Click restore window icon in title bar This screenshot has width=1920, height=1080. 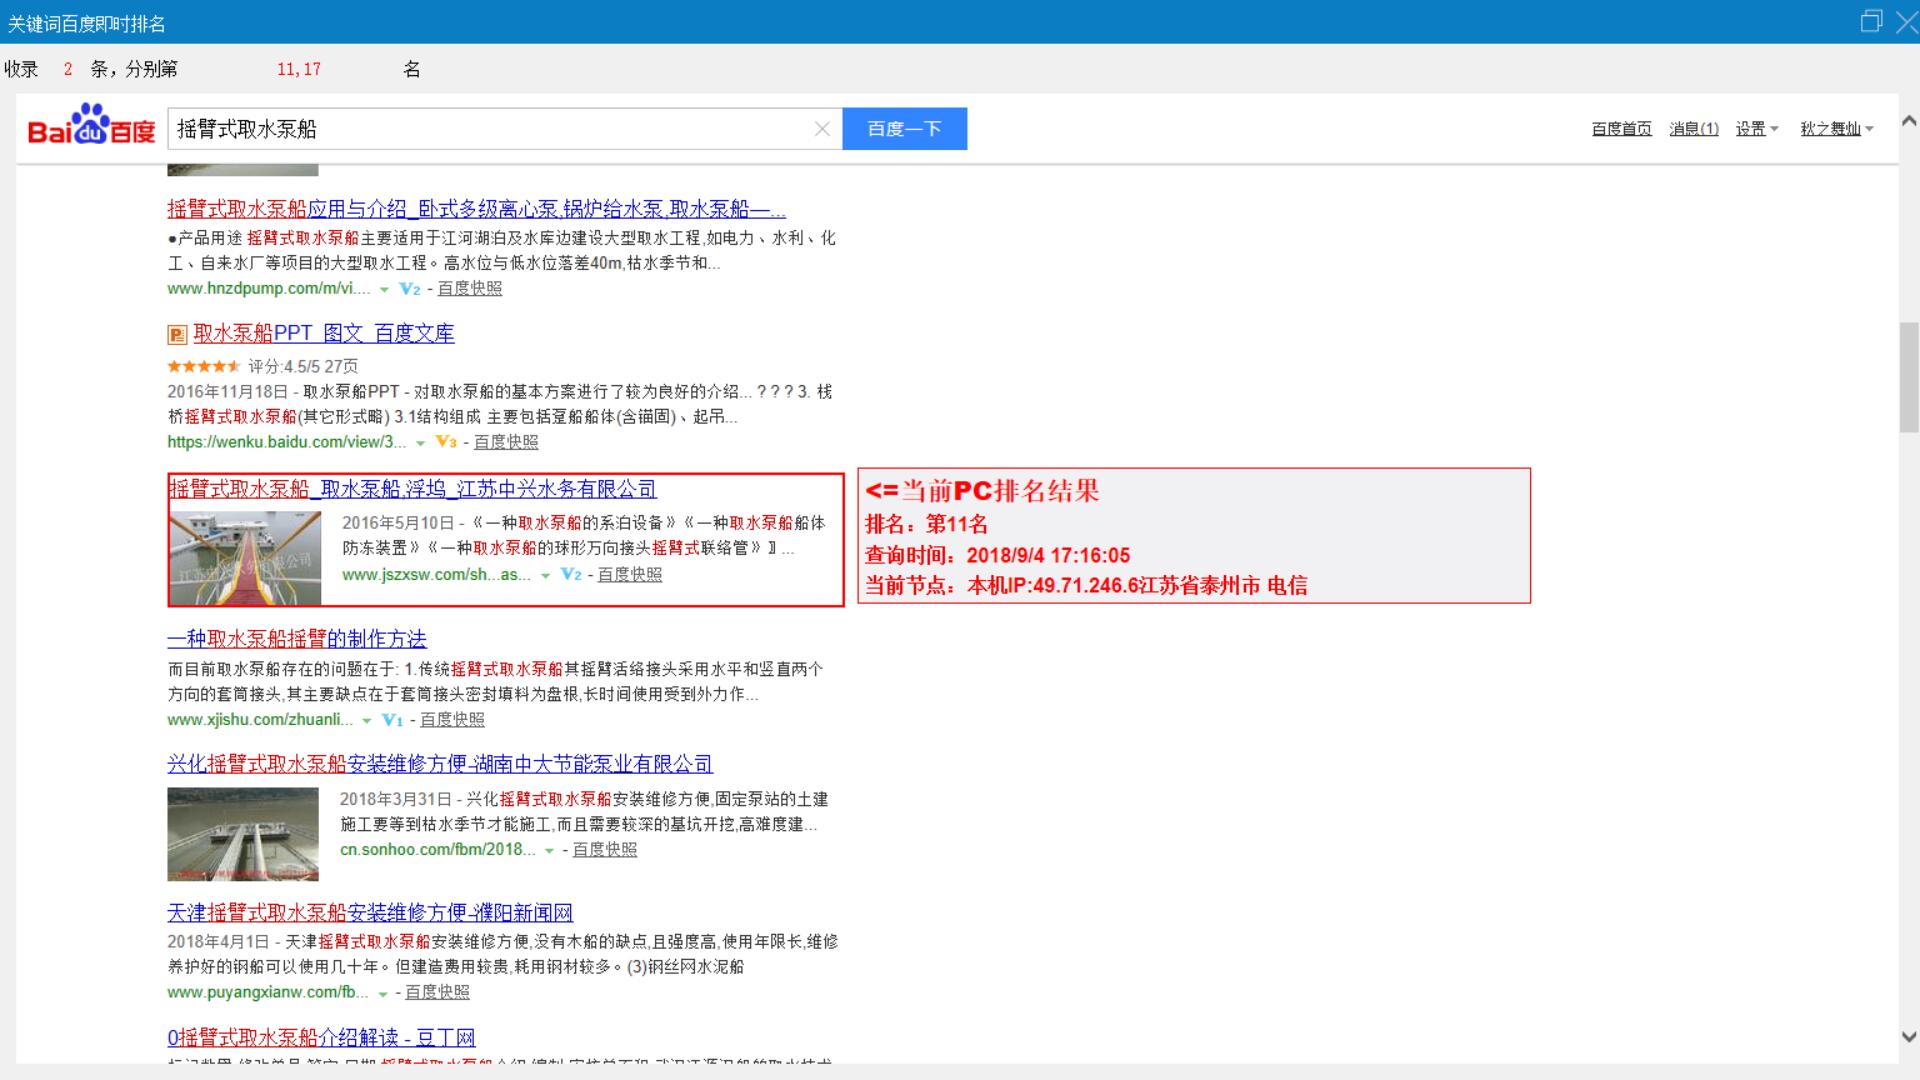(x=1870, y=21)
